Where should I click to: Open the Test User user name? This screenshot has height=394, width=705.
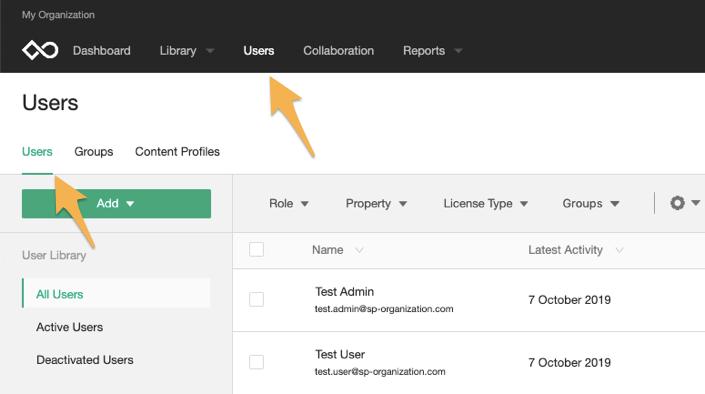point(340,354)
